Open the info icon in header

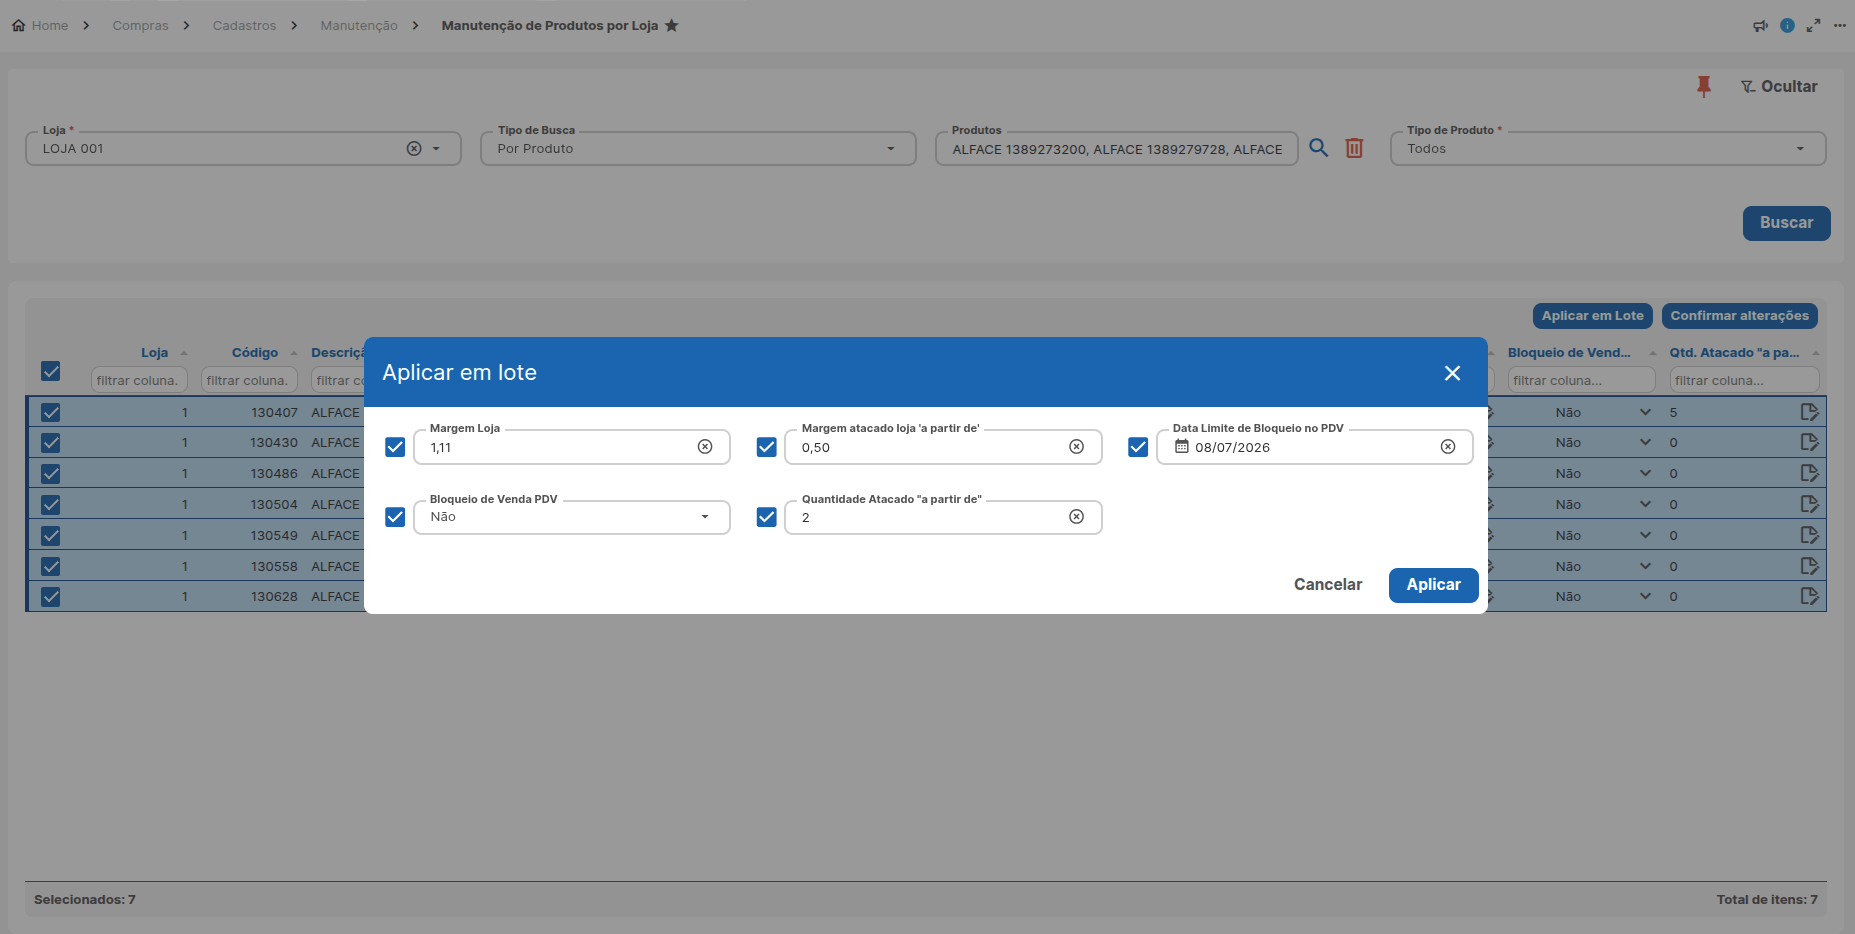click(x=1787, y=26)
